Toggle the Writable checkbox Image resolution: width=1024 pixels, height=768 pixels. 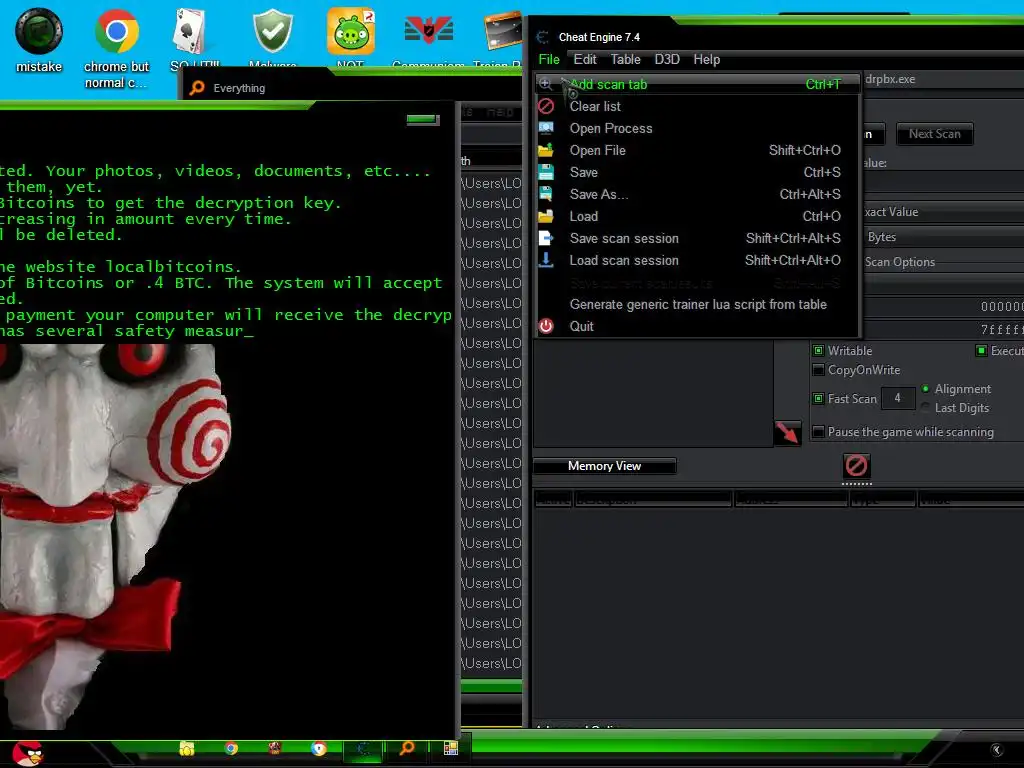[818, 351]
